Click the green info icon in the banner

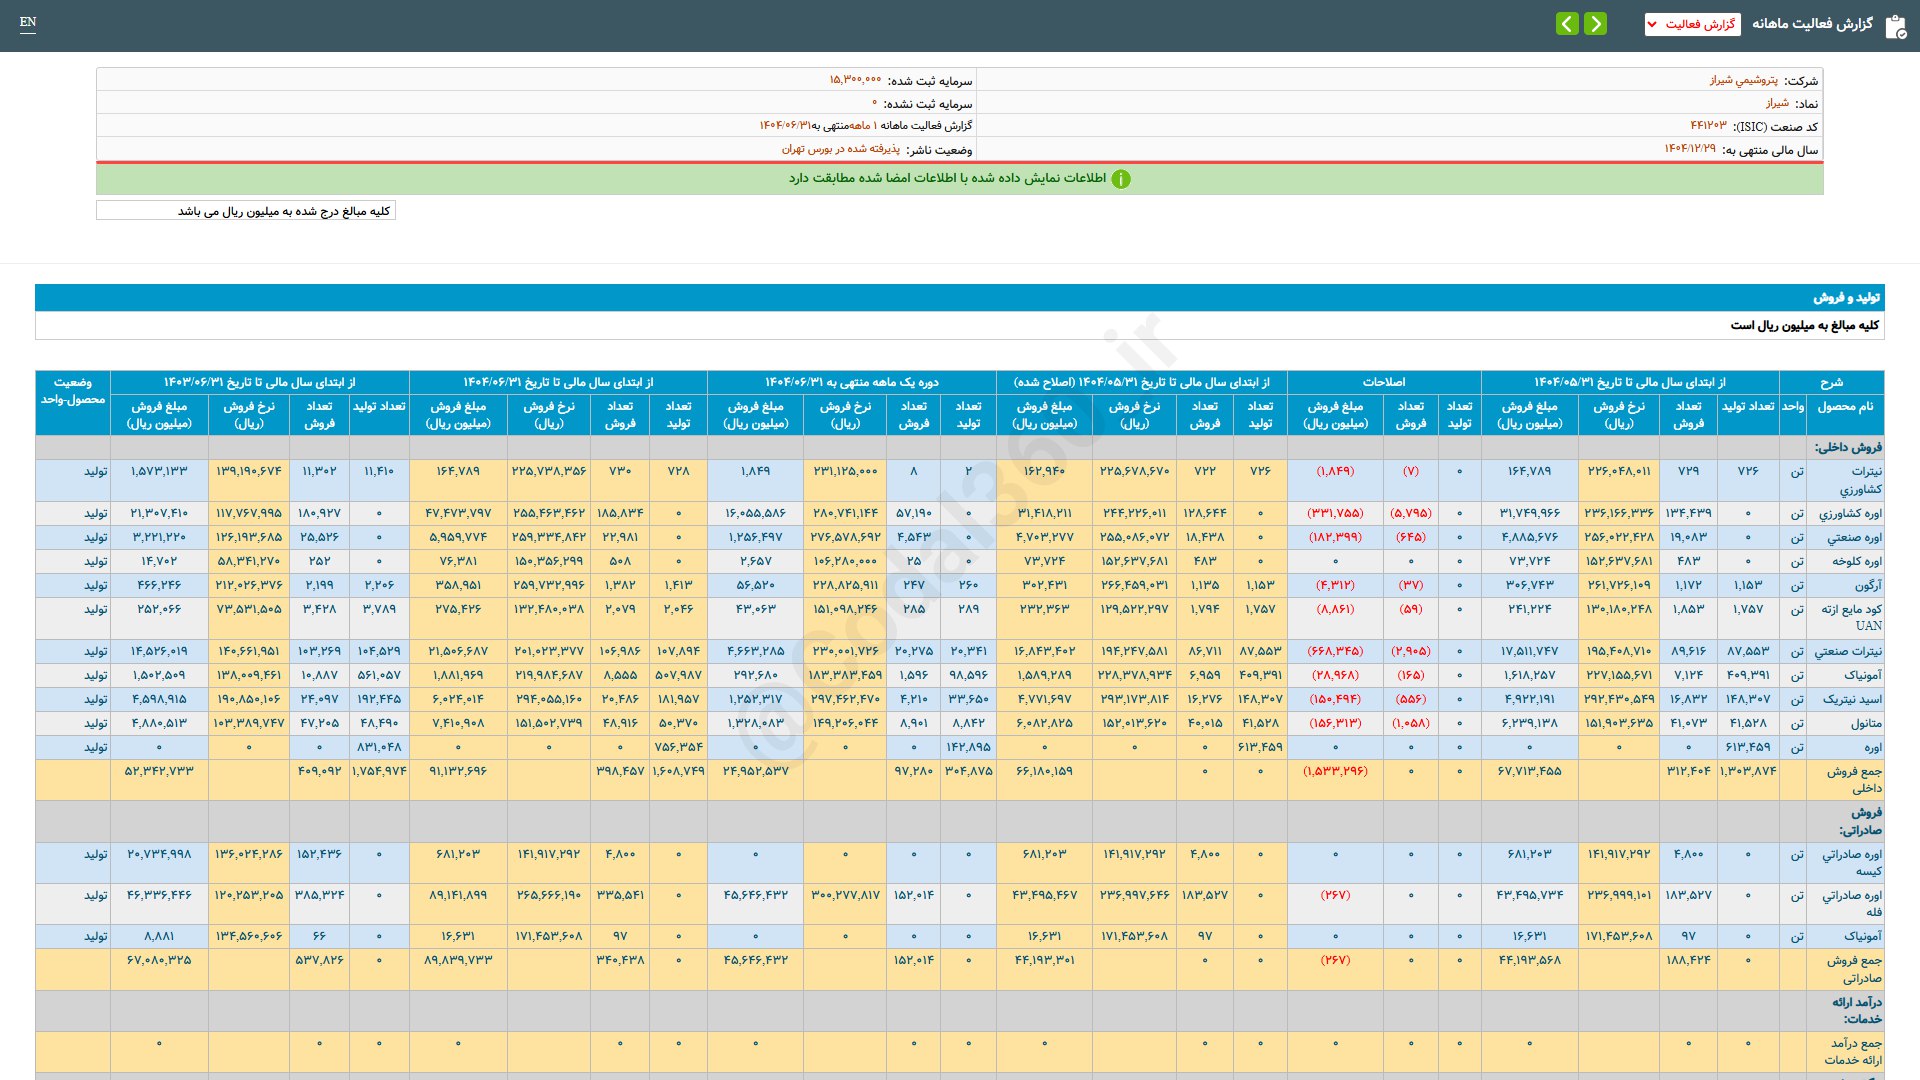[x=1121, y=179]
